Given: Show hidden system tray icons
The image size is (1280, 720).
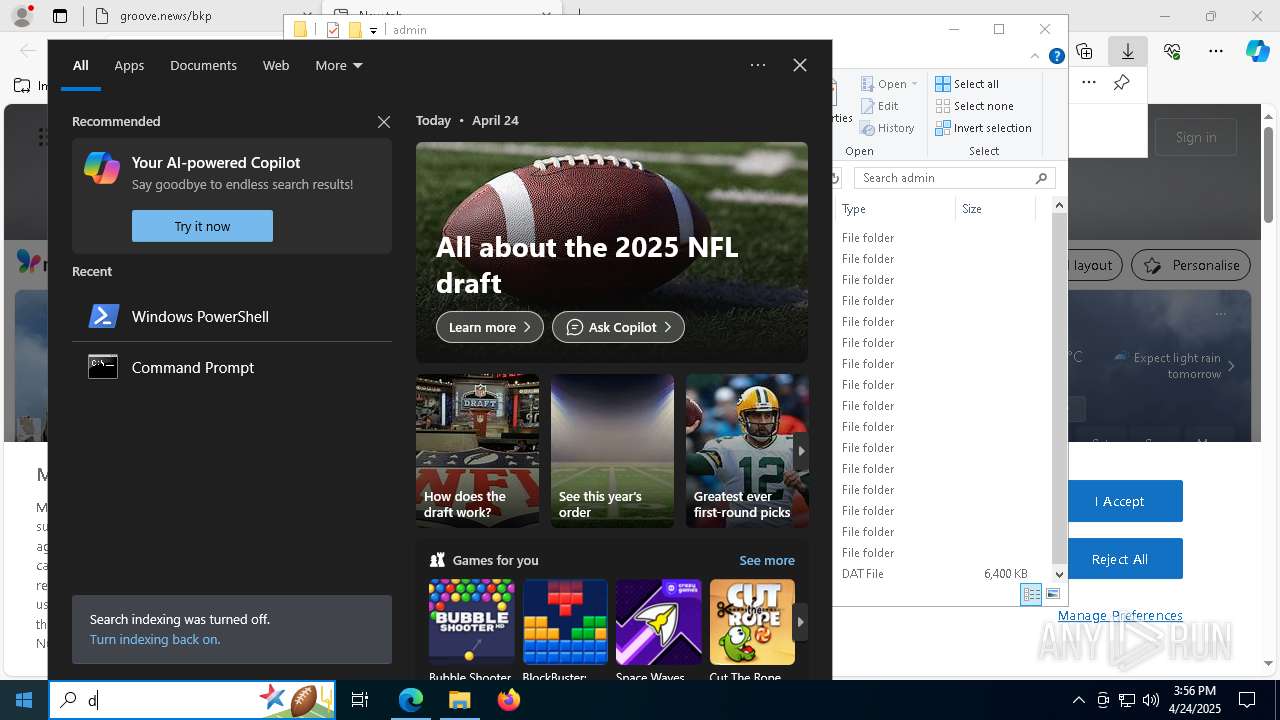Looking at the screenshot, I should (1078, 700).
